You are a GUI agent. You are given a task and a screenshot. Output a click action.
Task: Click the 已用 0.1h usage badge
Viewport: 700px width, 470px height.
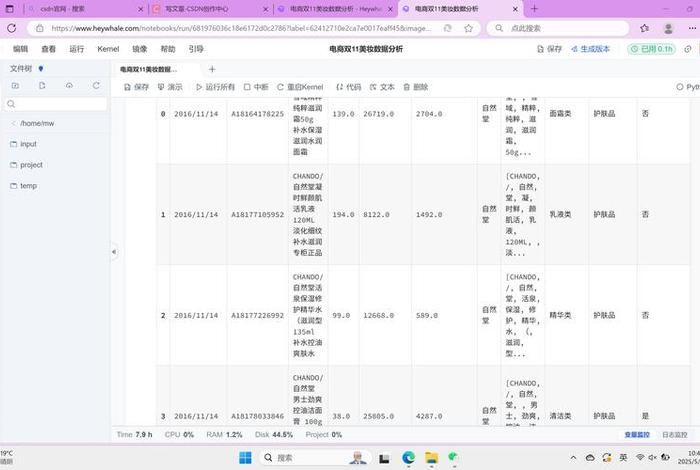pyautogui.click(x=652, y=49)
